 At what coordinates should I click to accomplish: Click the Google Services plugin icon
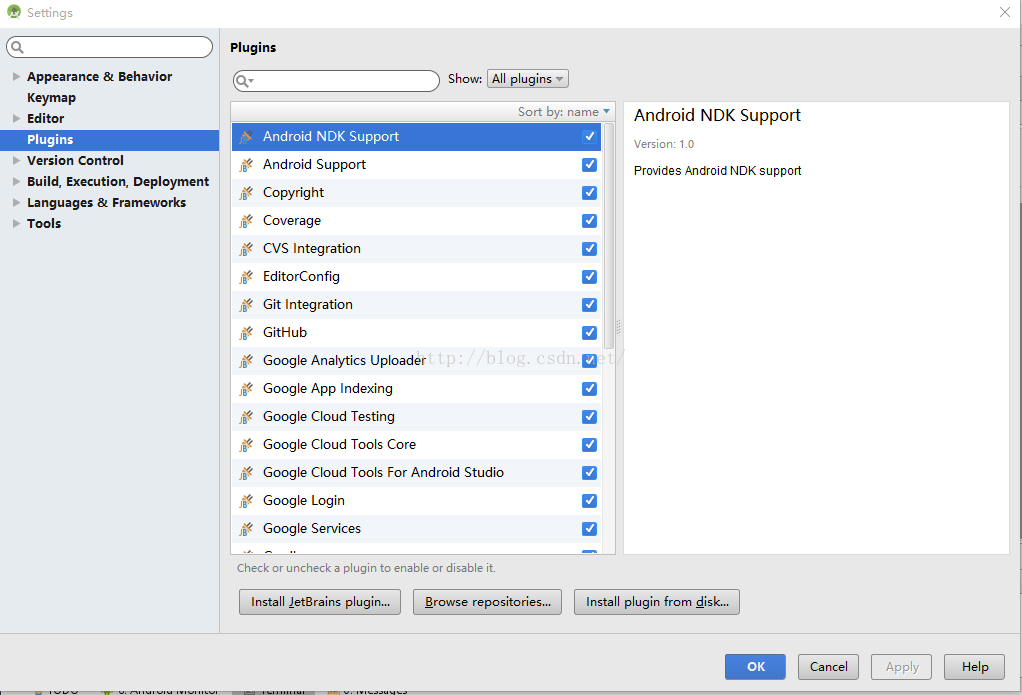tap(246, 529)
